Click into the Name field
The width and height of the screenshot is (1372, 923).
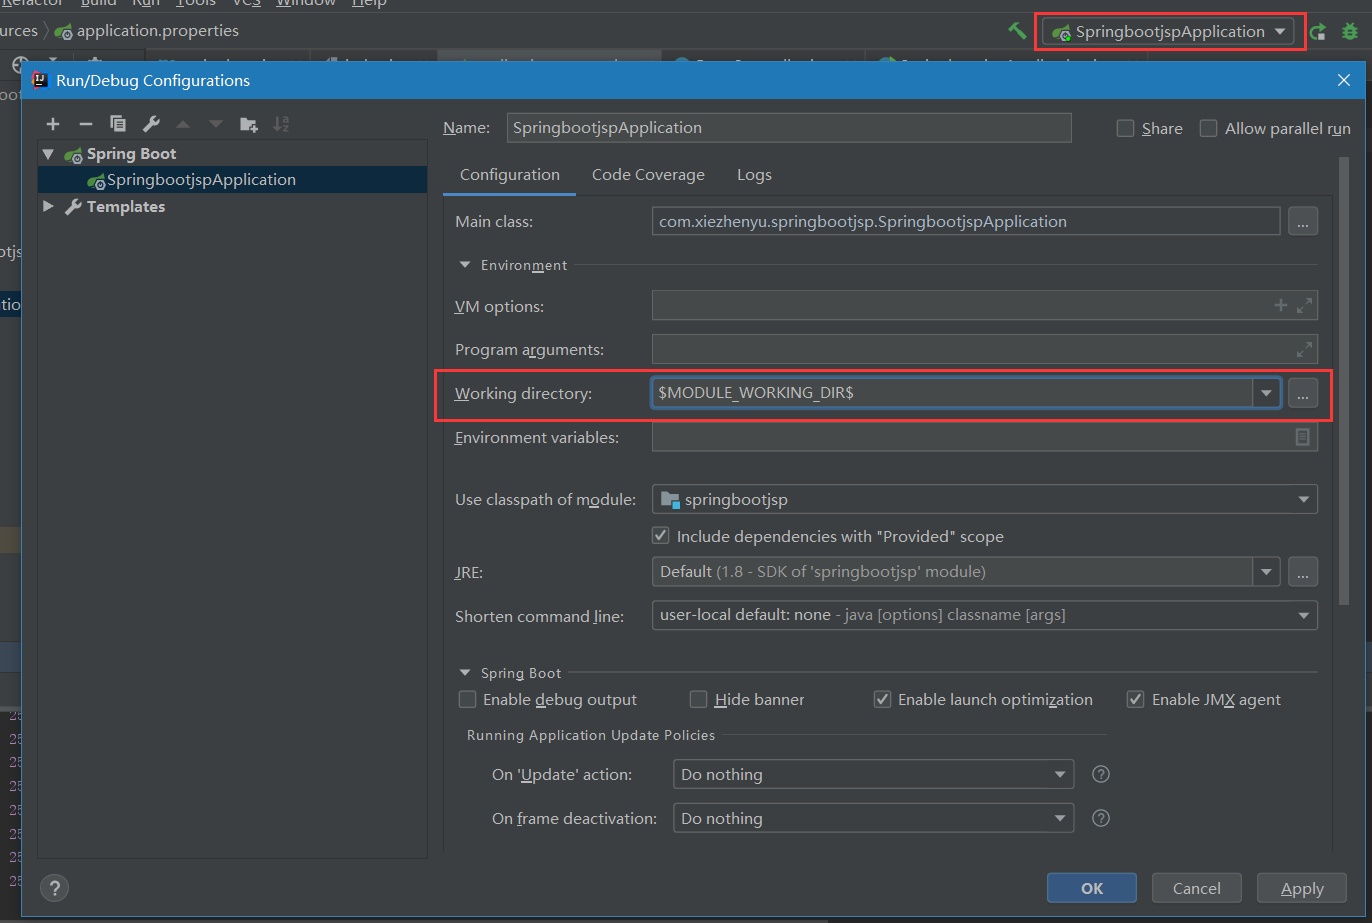click(x=789, y=128)
